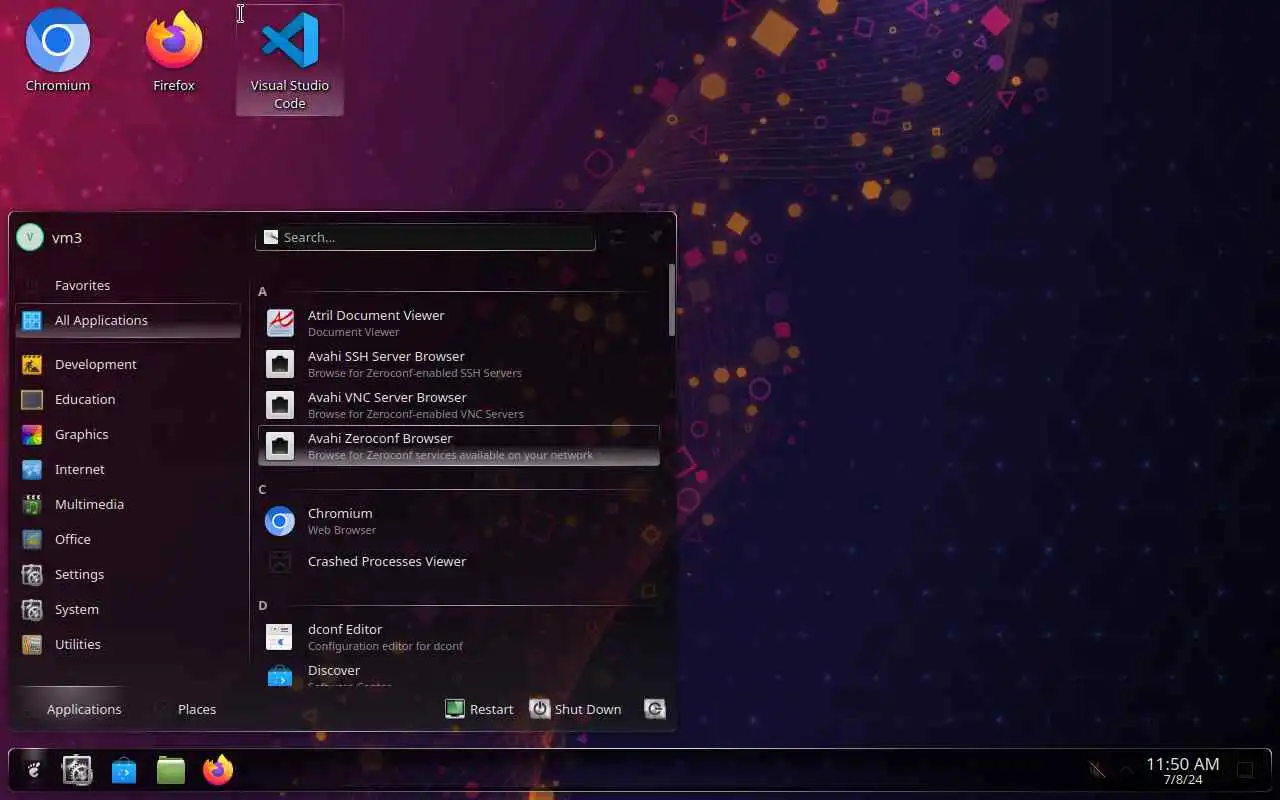Open the Settings category
This screenshot has width=1280, height=800.
click(128, 574)
